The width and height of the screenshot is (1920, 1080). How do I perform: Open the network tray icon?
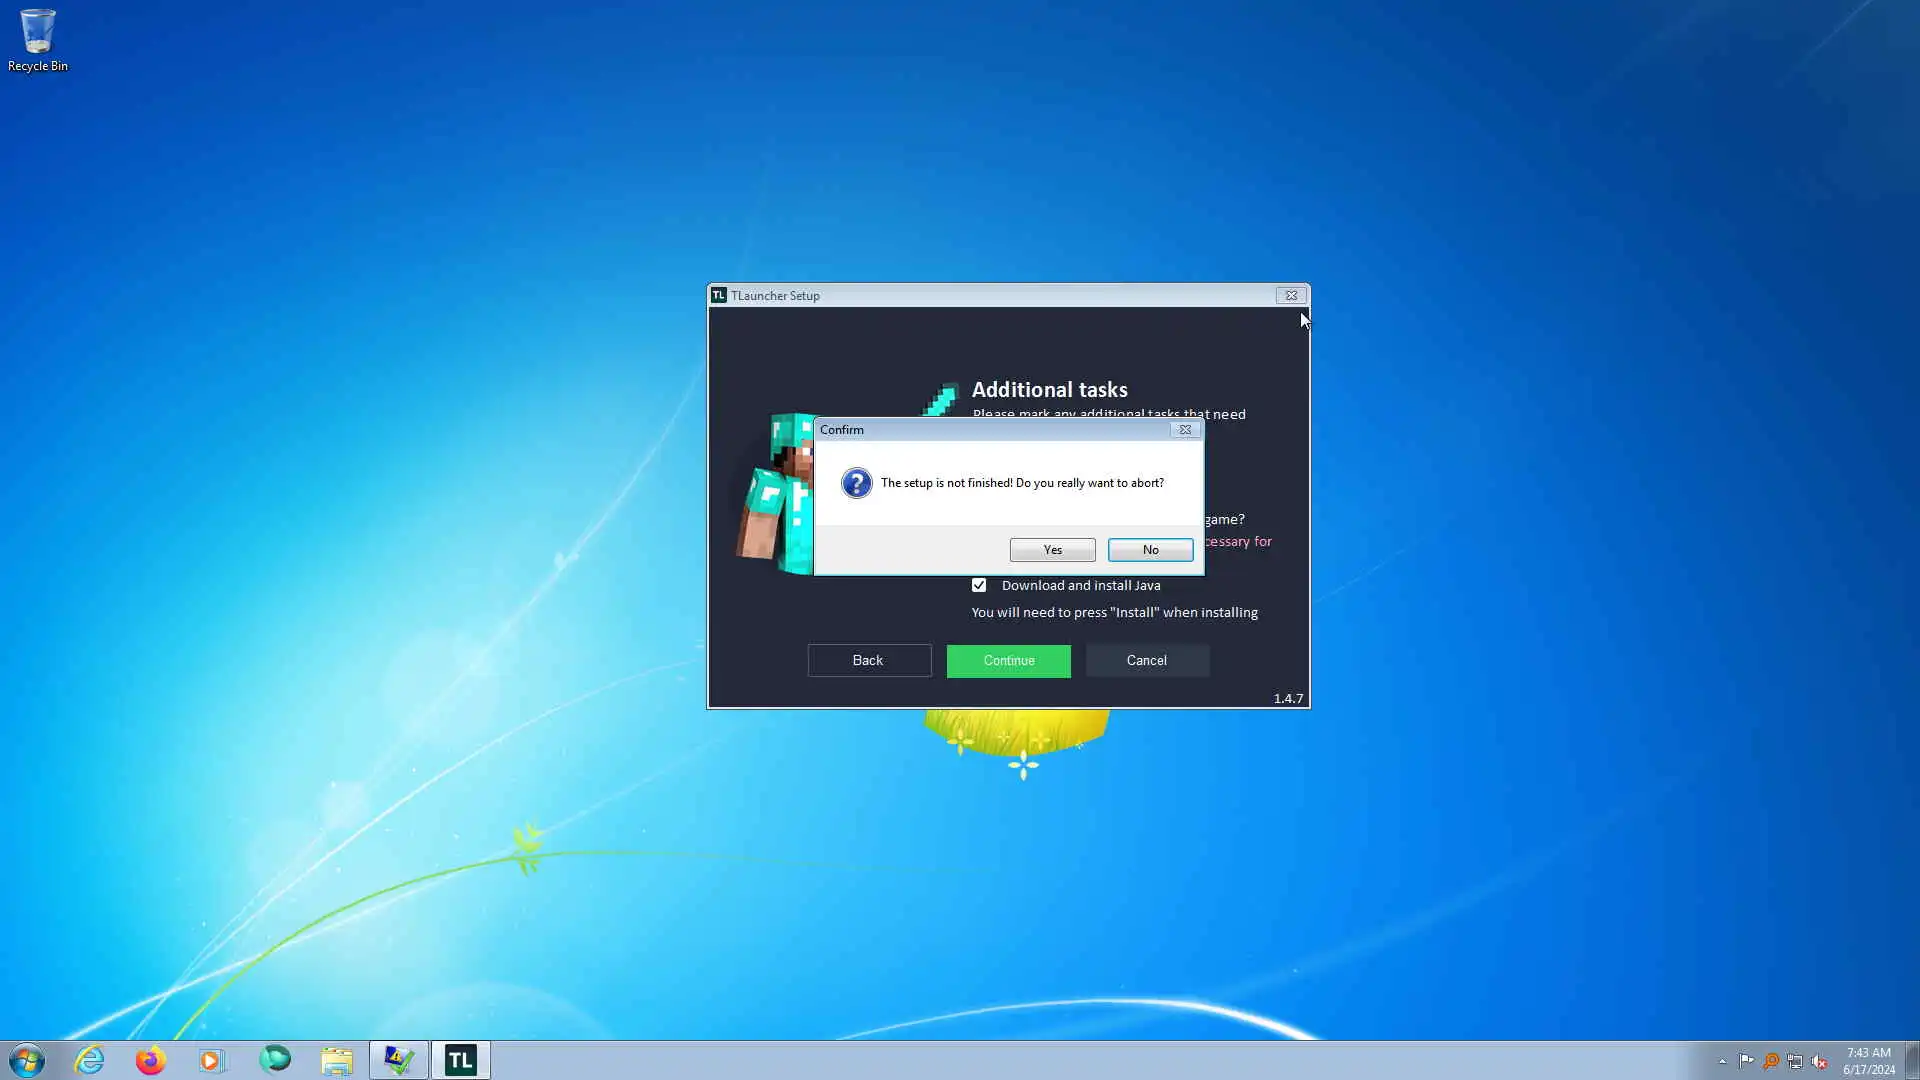click(1795, 1061)
